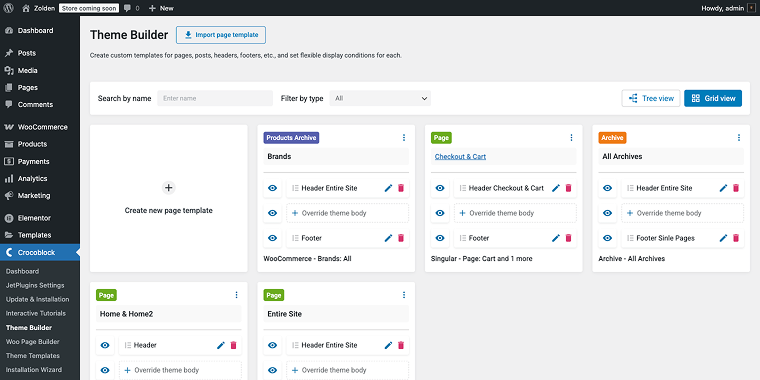Open options menu for Home & Home2 card
Viewport: 760px width, 380px height.
click(237, 295)
